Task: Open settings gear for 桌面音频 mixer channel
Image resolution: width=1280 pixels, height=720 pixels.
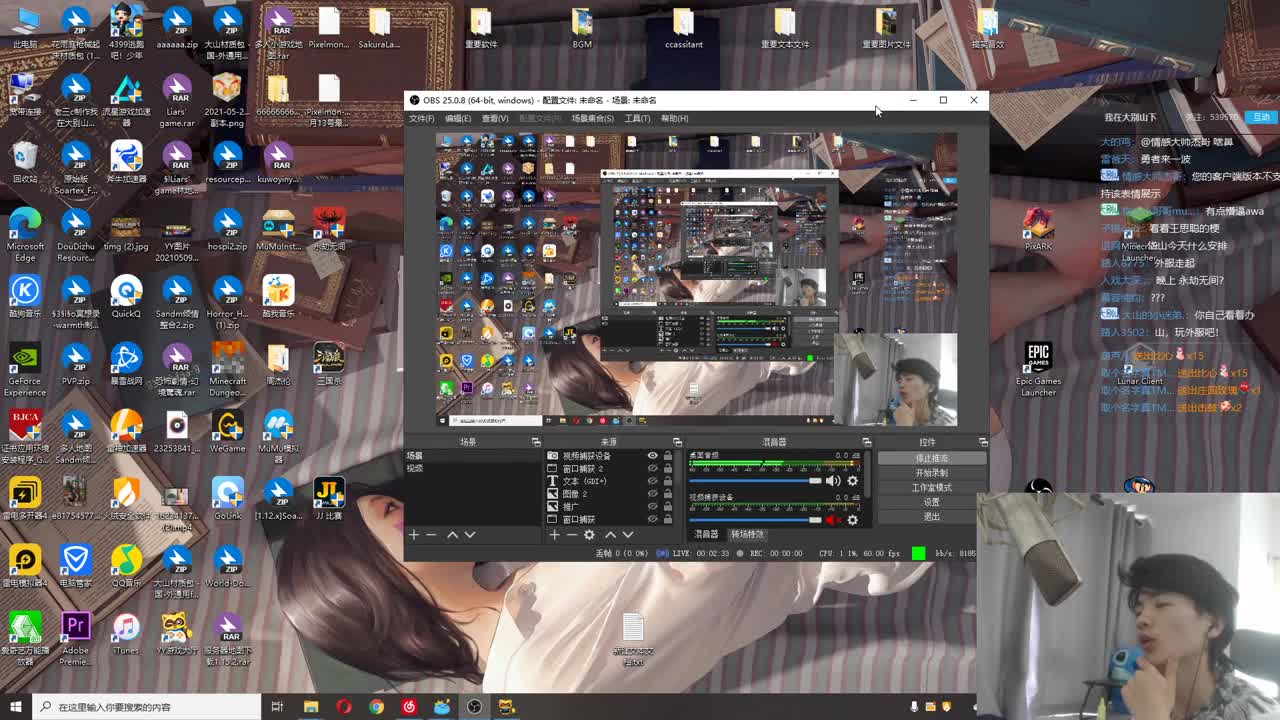Action: pyautogui.click(x=852, y=481)
